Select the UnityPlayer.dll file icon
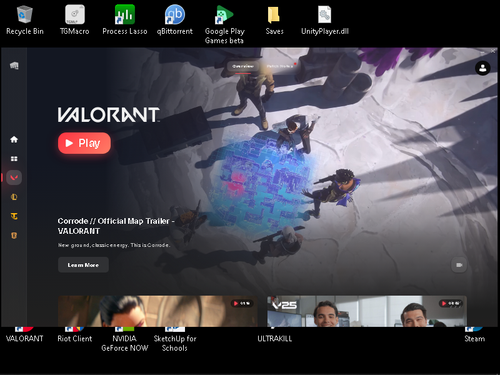 (325, 20)
